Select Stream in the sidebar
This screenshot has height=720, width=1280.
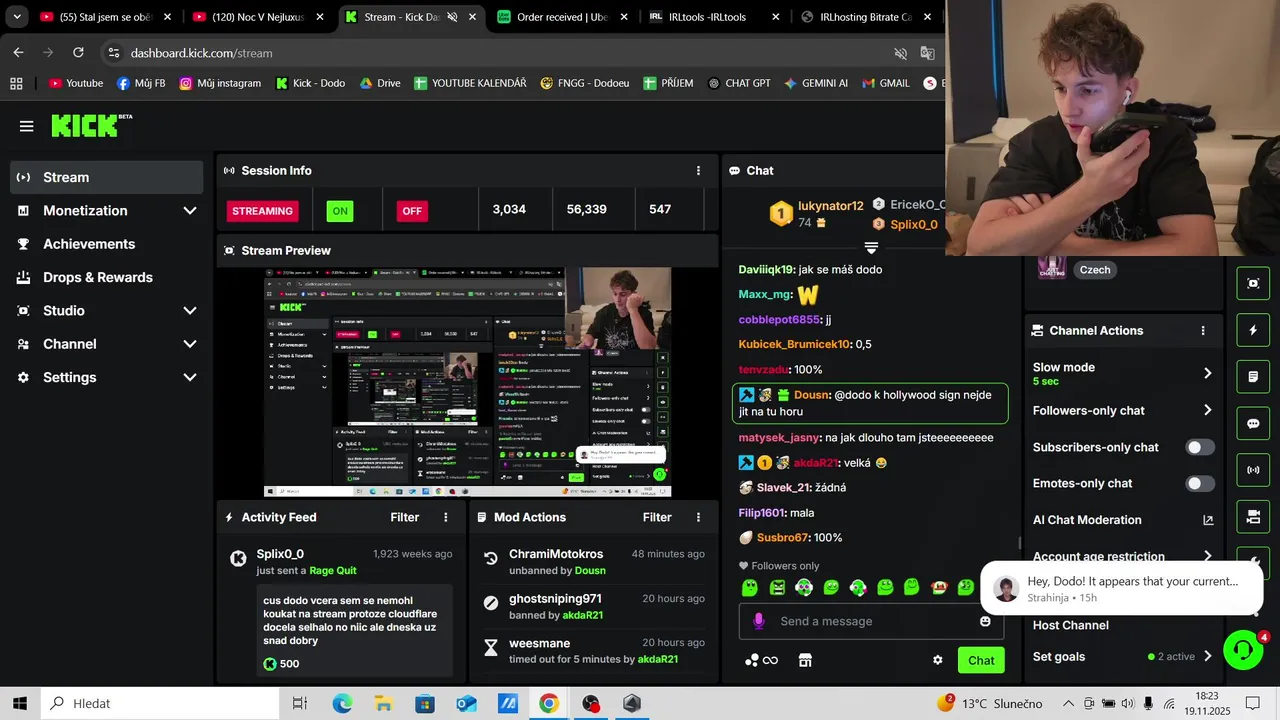(x=107, y=177)
